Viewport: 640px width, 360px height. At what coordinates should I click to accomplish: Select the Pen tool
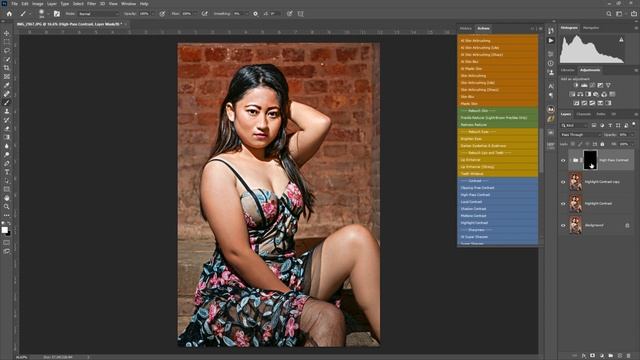[7, 163]
